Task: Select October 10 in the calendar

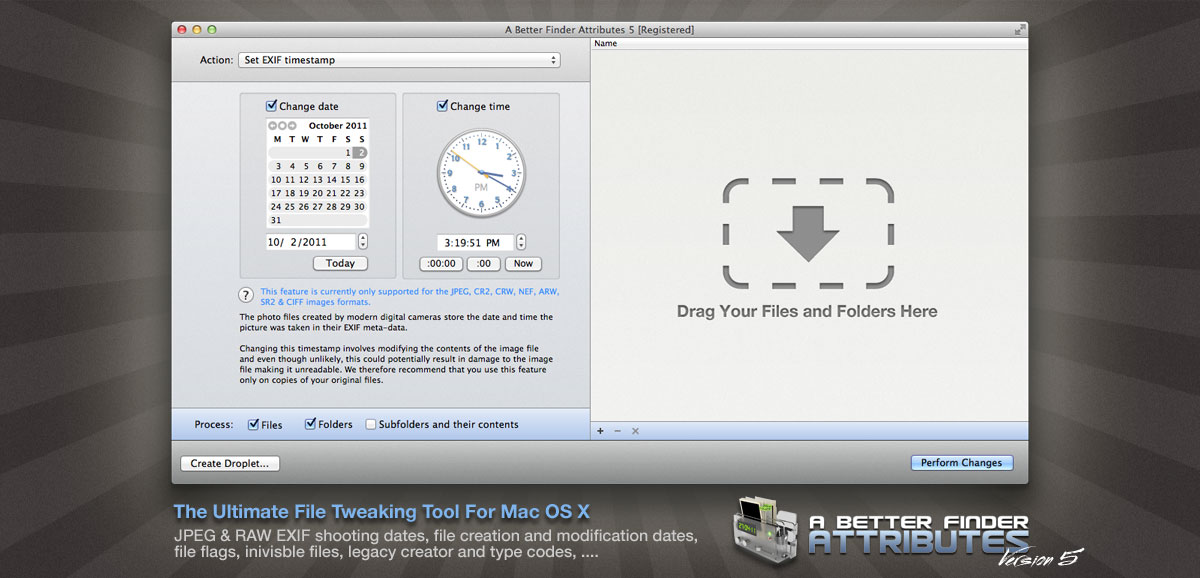Action: pyautogui.click(x=276, y=180)
